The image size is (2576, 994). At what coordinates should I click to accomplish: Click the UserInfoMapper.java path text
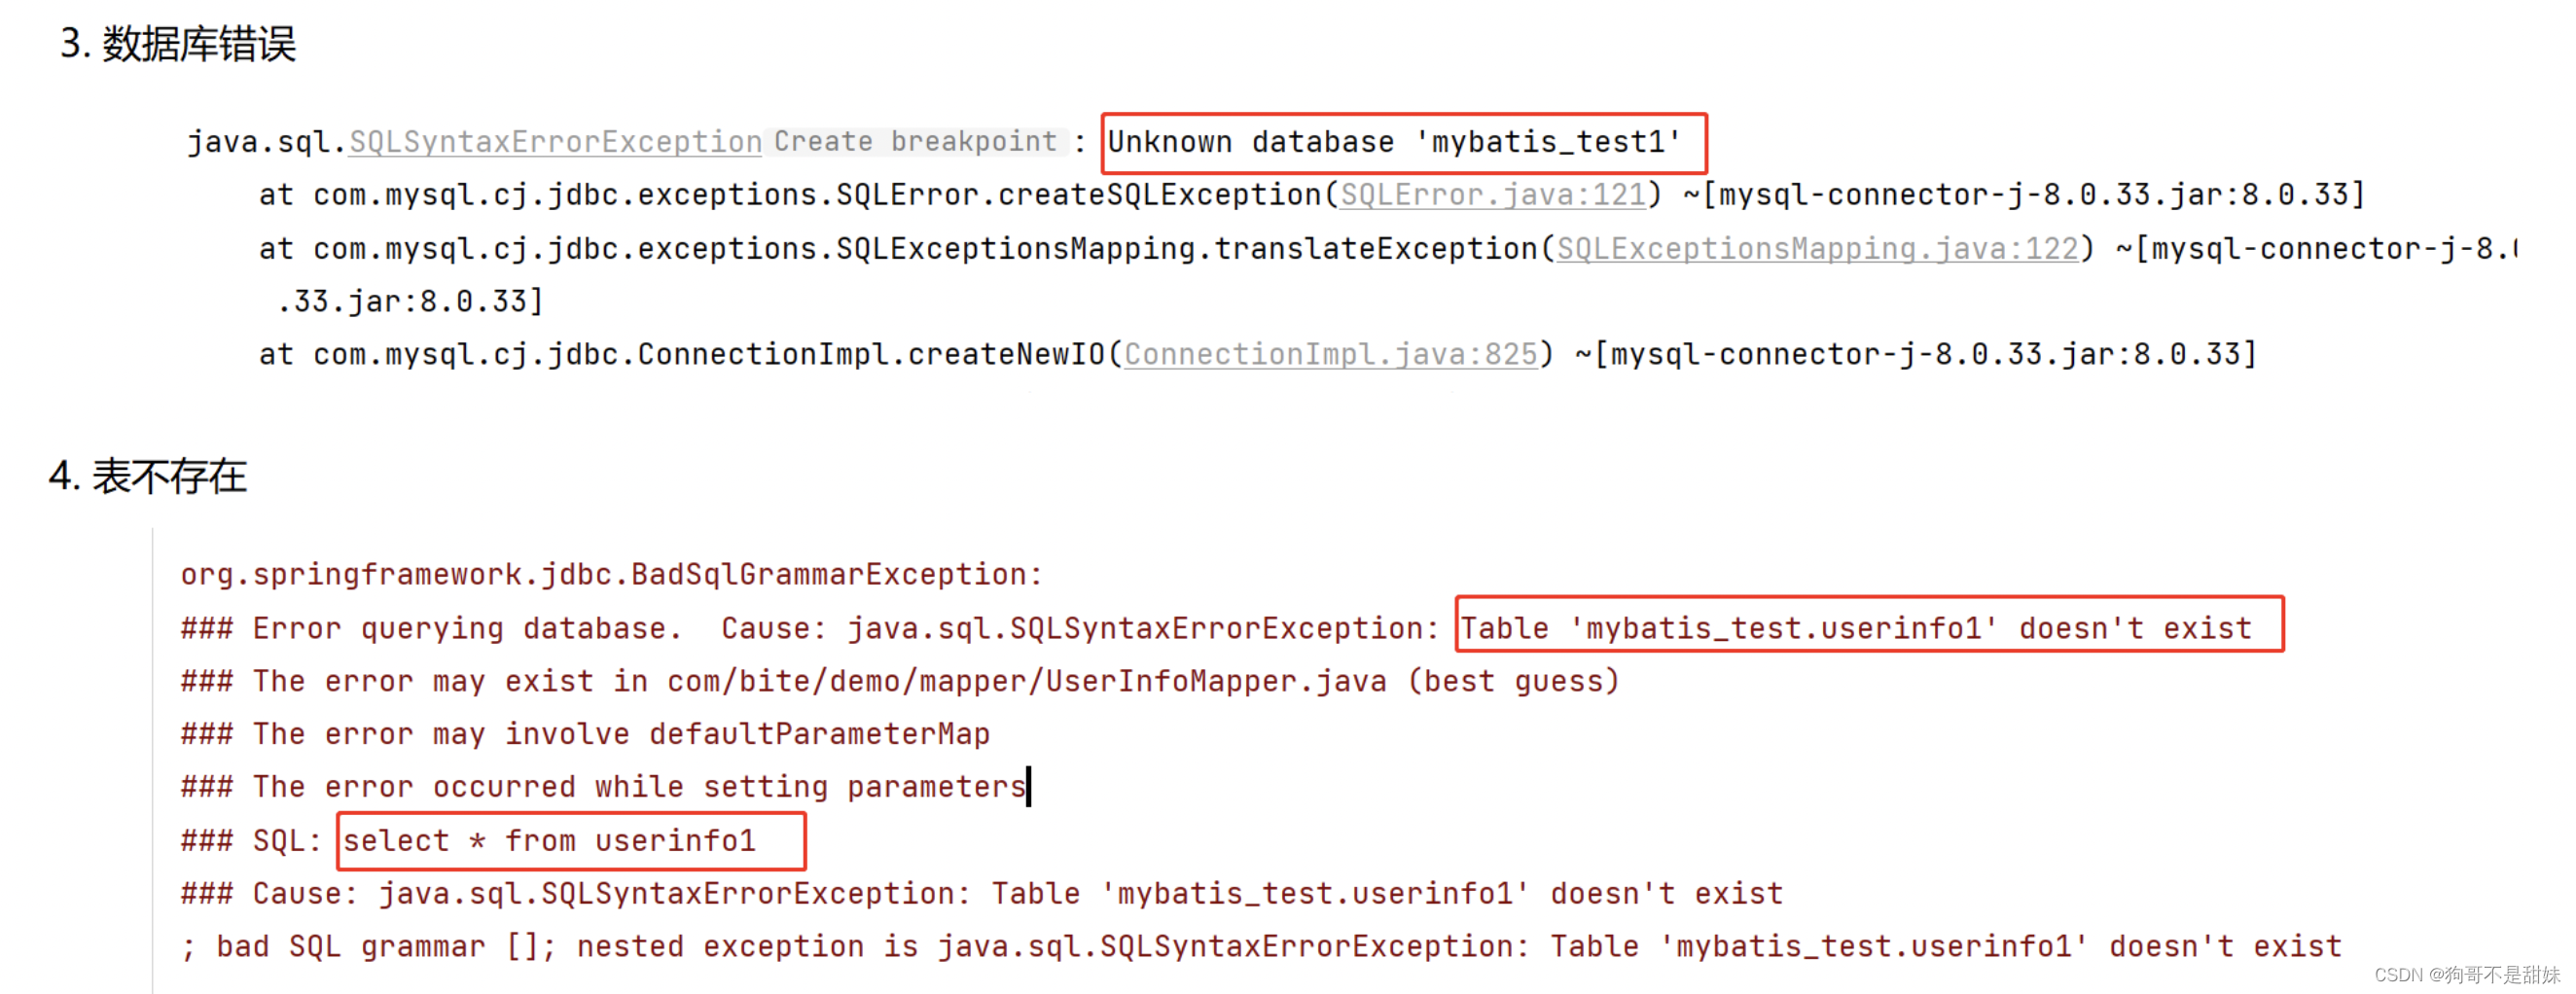1026,681
